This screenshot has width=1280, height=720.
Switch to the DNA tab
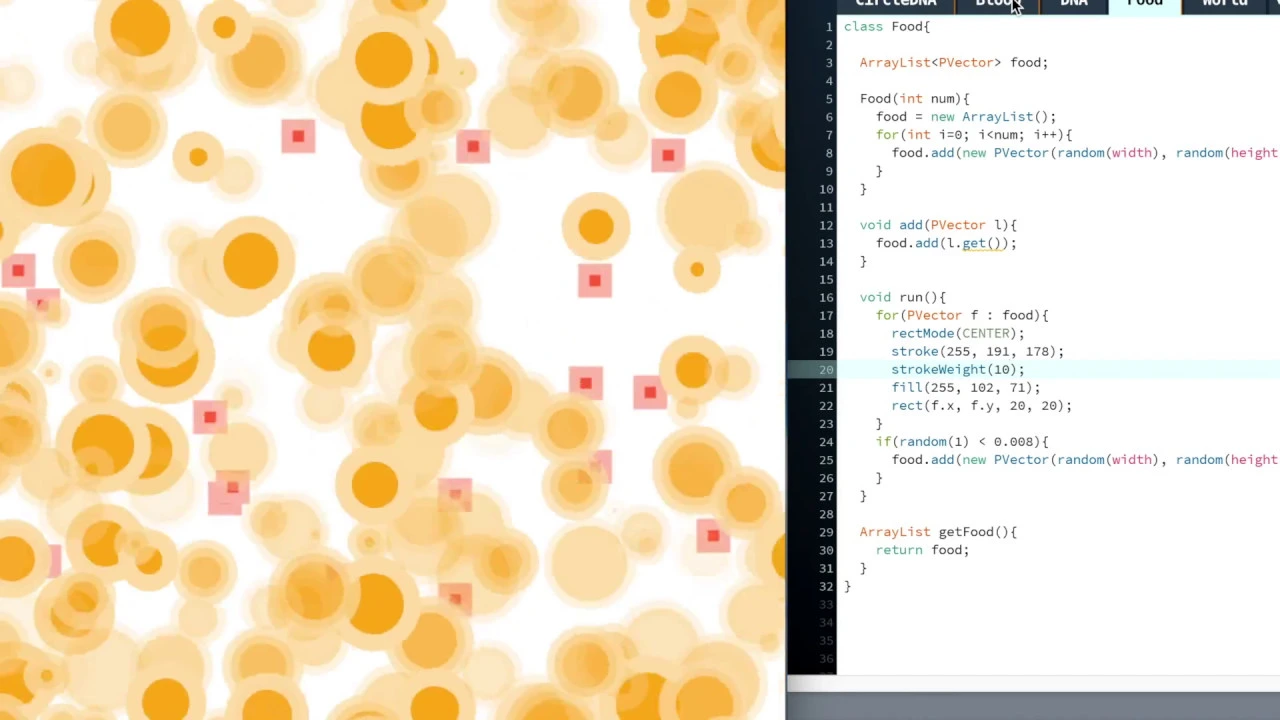click(1074, 4)
